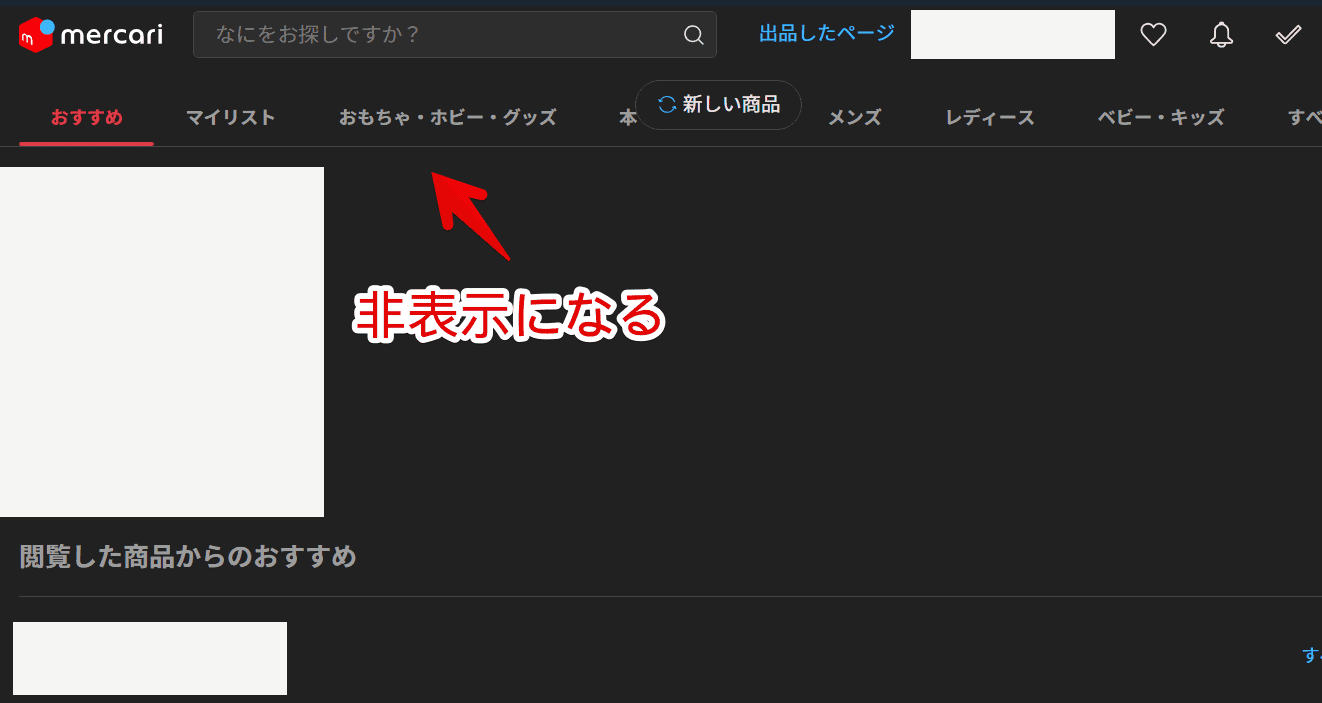This screenshot has width=1322, height=703.
Task: Switch to the おもちゃ・ホビー・グッズ tab
Action: [447, 118]
